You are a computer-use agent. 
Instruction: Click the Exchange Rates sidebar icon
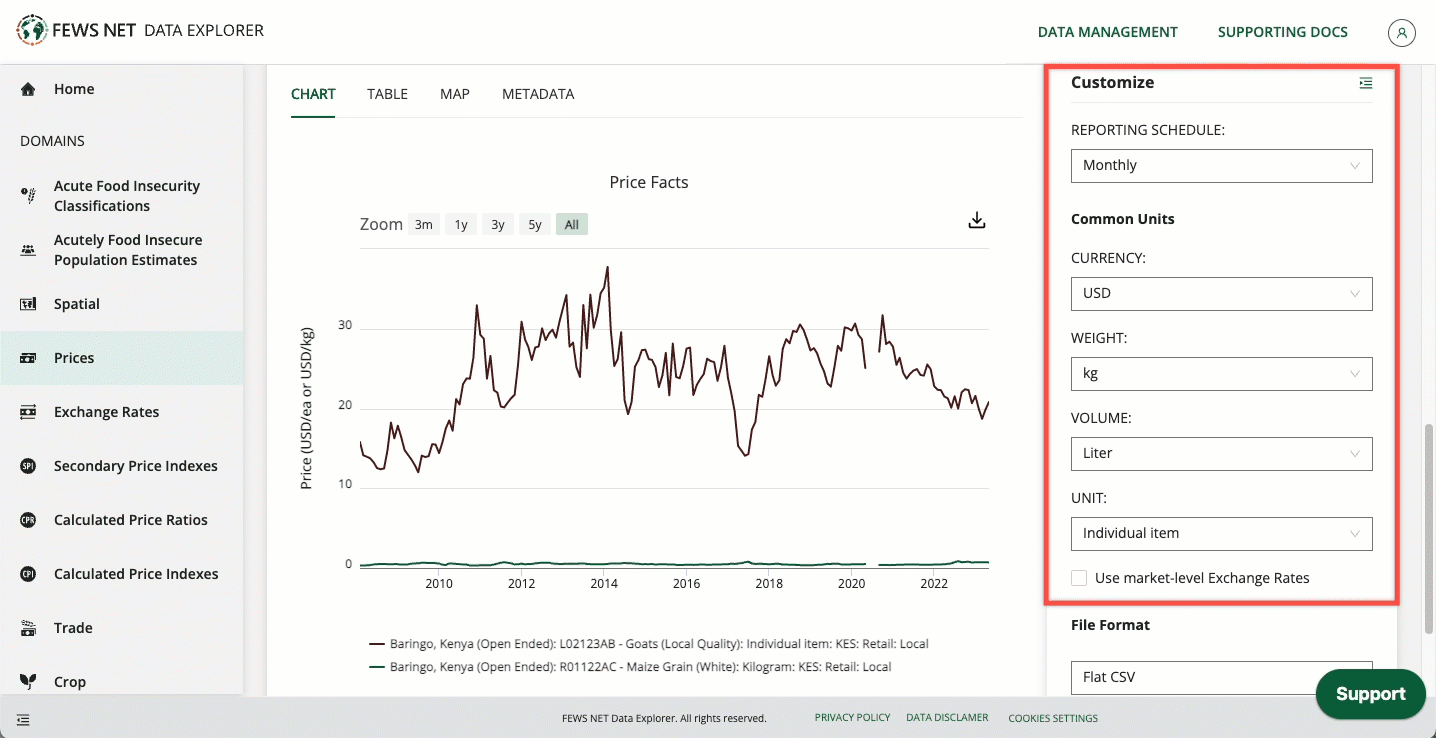(26, 412)
